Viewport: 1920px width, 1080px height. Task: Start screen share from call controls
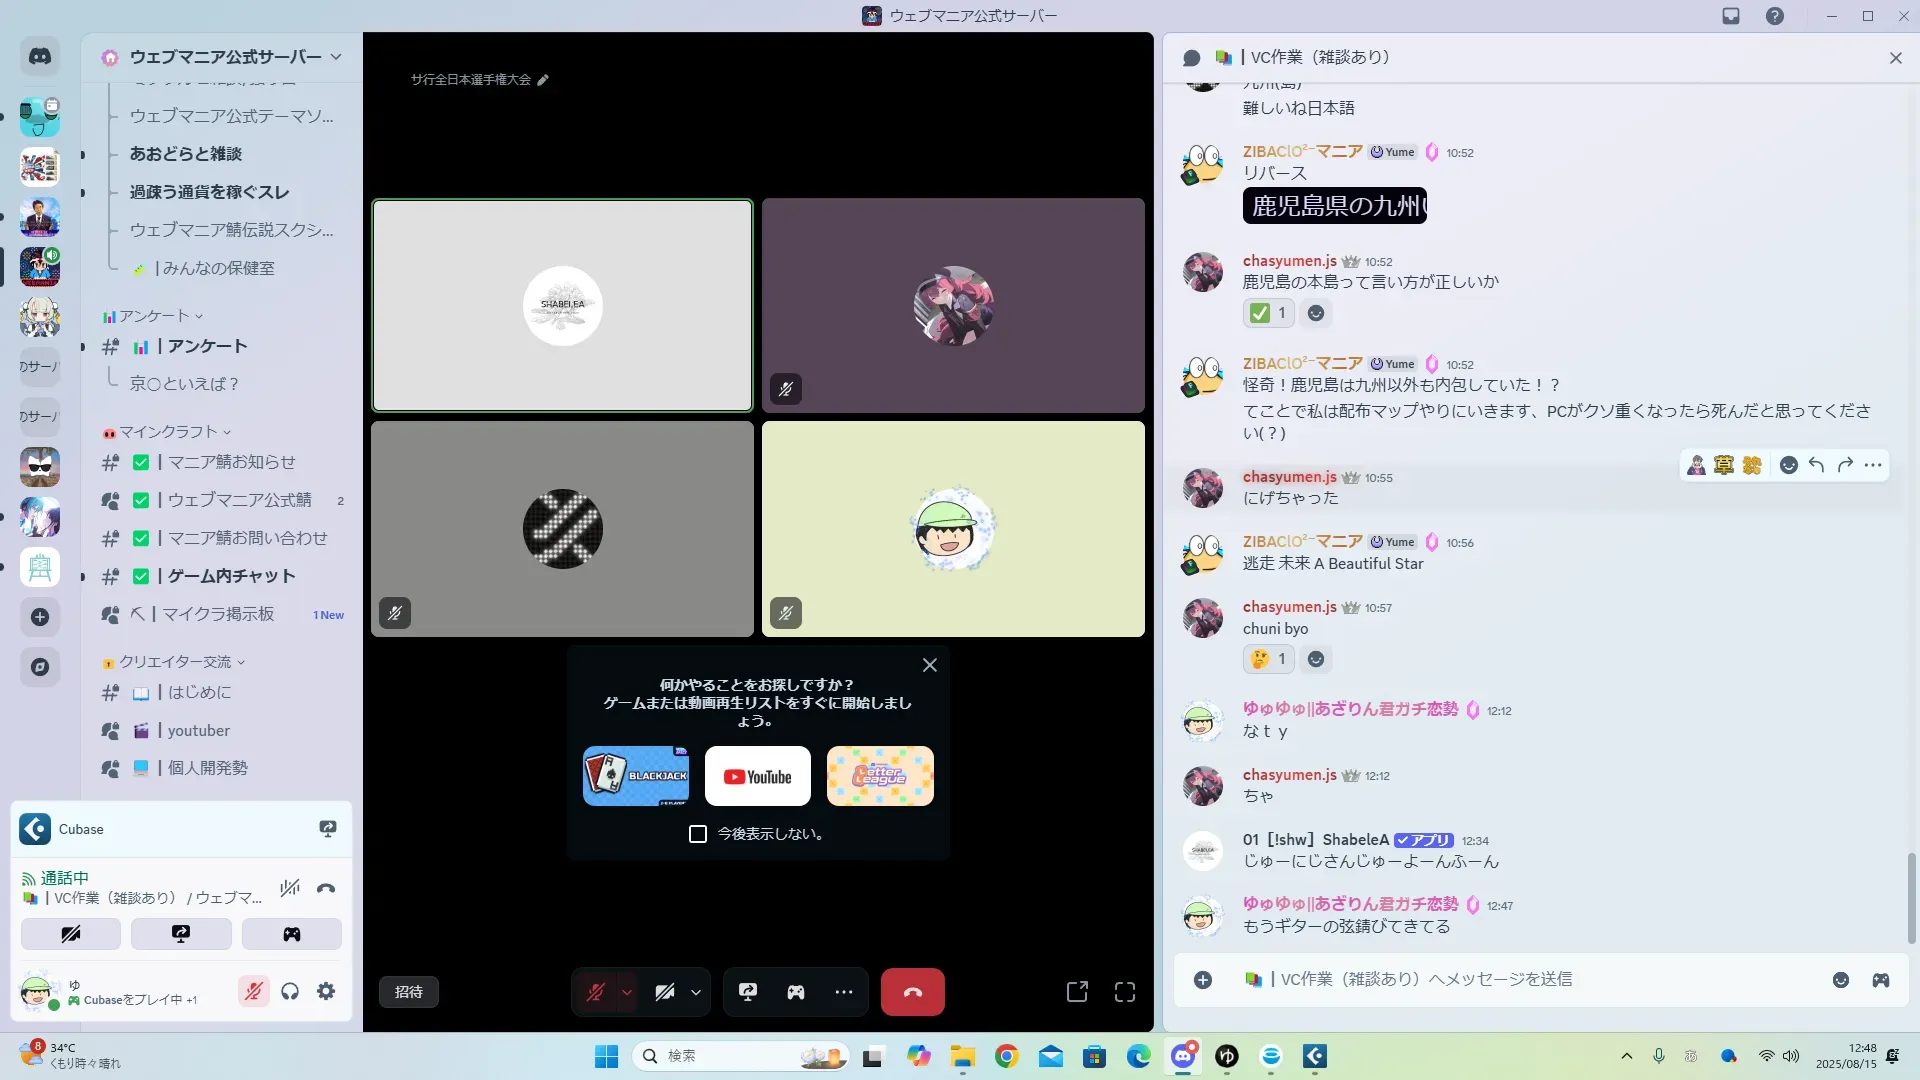pyautogui.click(x=748, y=992)
